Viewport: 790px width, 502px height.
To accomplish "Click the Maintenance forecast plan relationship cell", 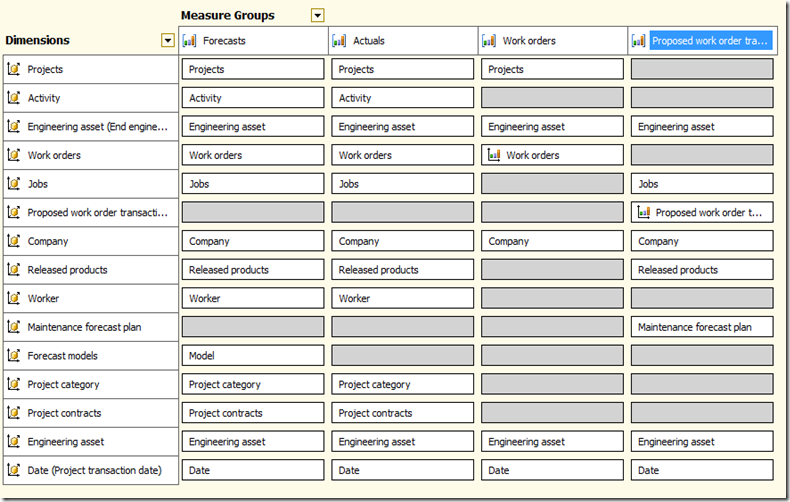I will point(702,327).
